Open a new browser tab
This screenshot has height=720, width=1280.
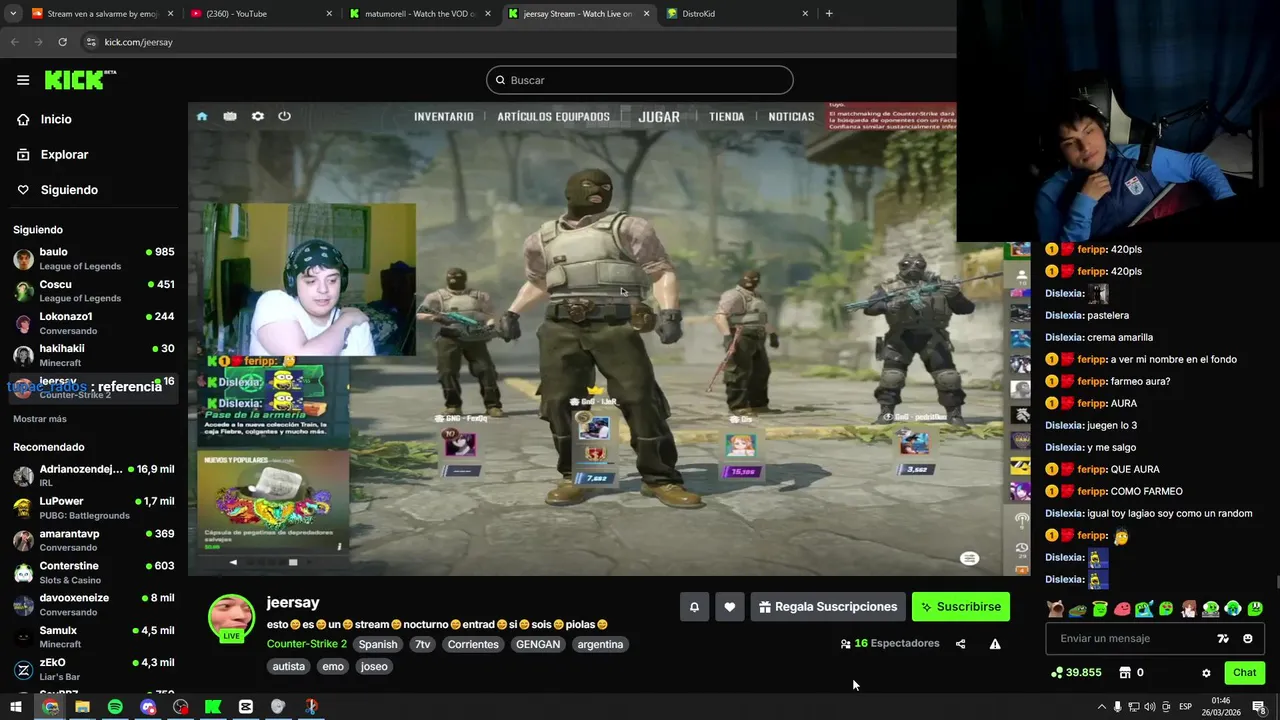pyautogui.click(x=829, y=14)
